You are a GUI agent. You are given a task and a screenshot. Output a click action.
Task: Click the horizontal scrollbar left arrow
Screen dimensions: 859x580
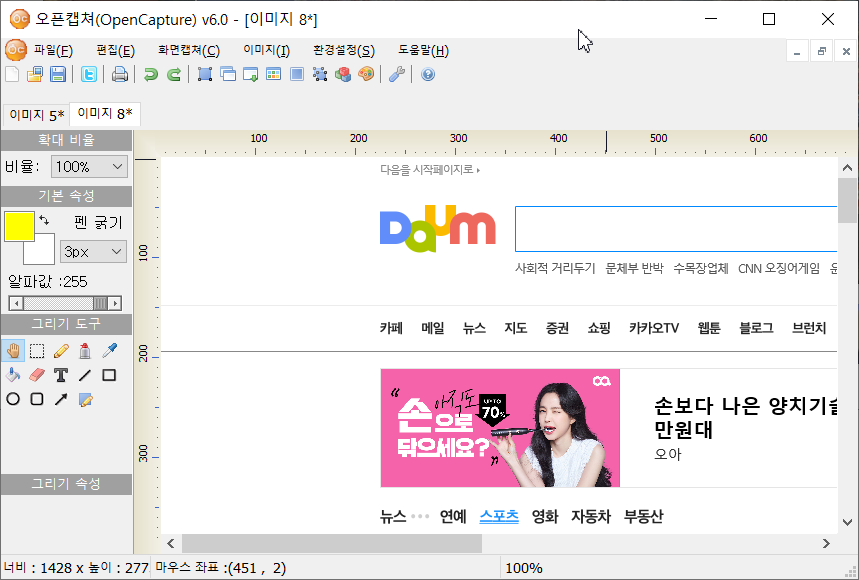pos(171,543)
